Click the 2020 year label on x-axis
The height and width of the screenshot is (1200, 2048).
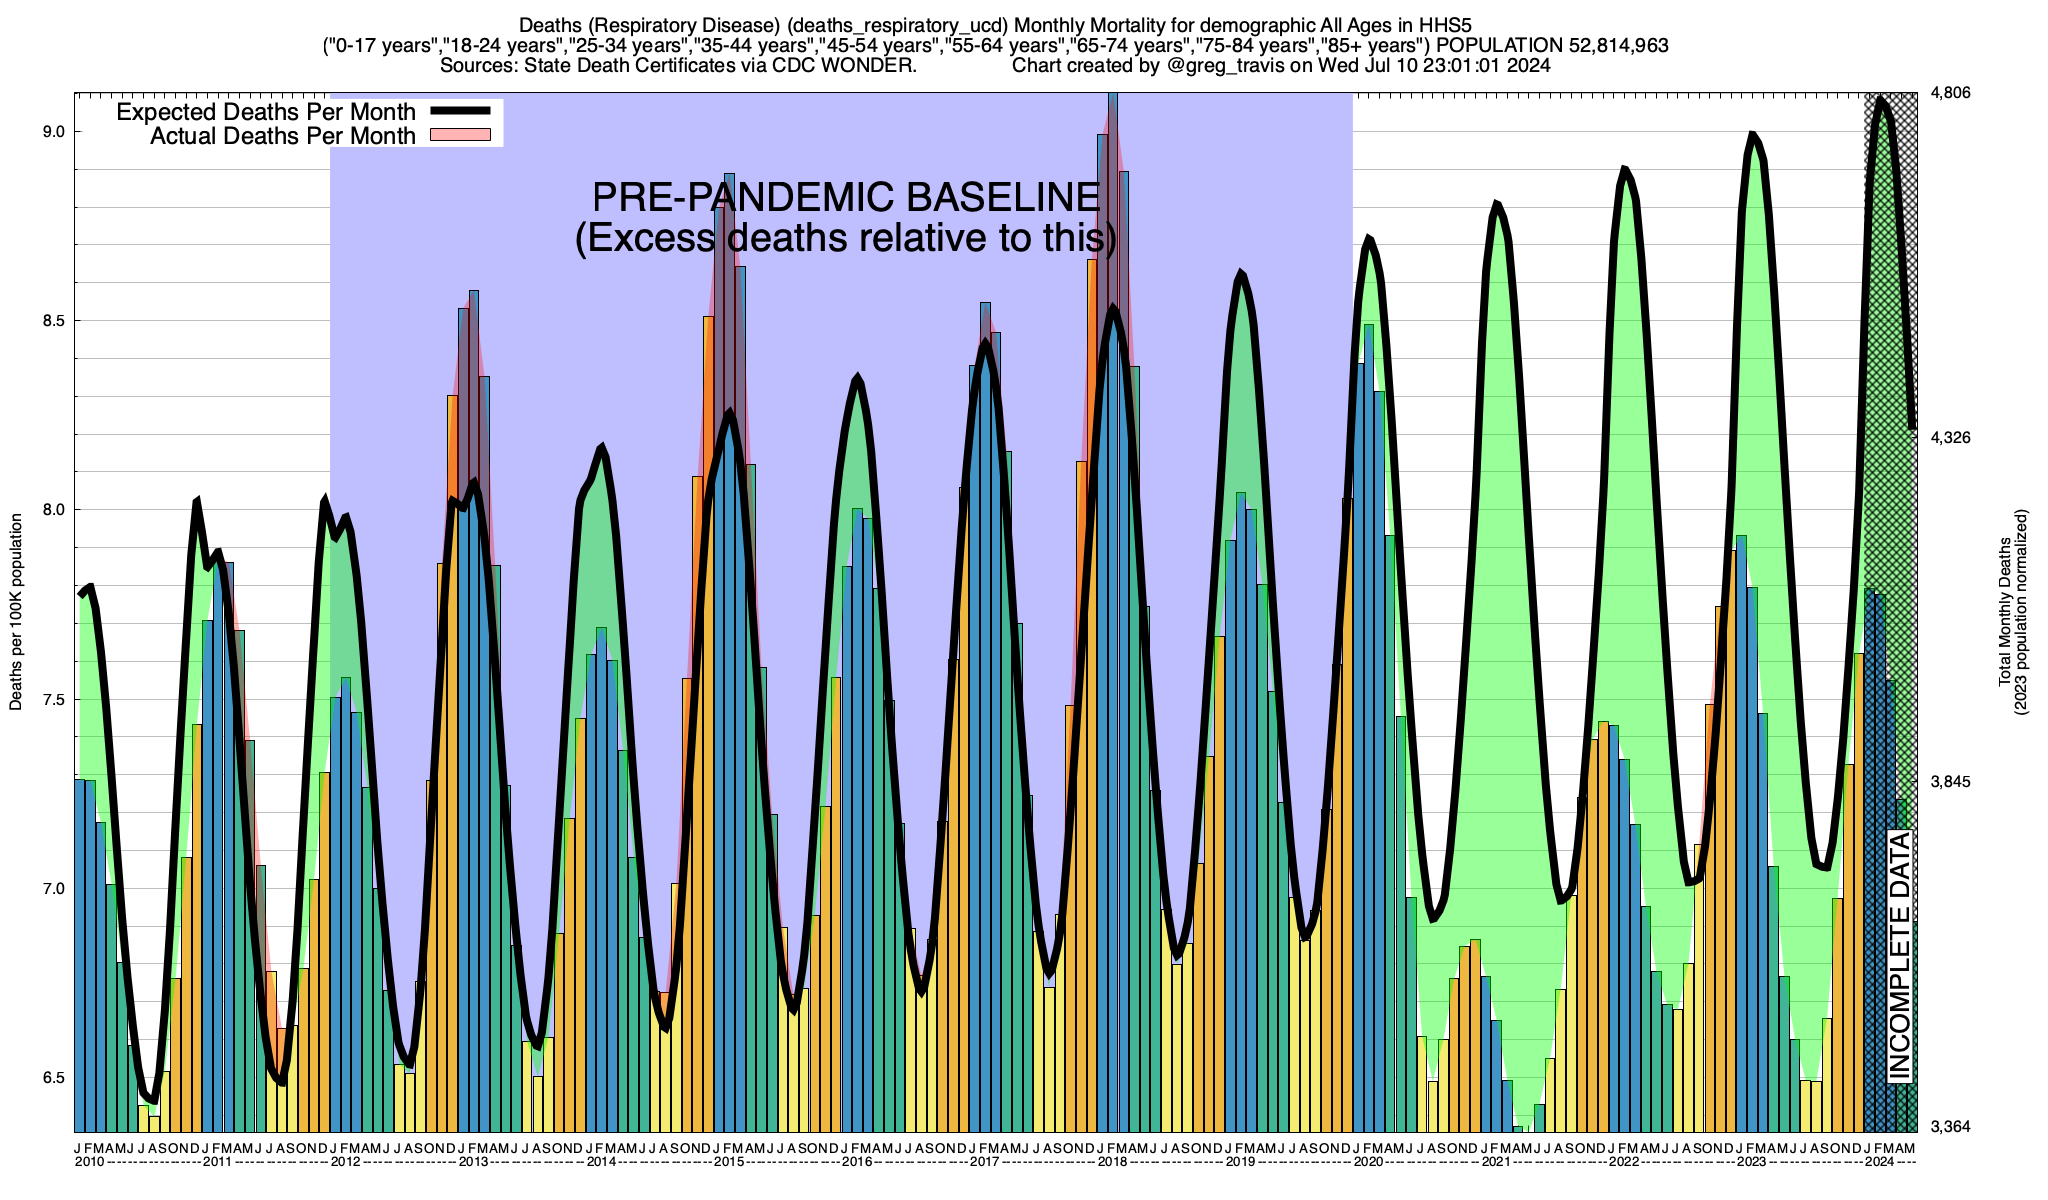pos(1368,1162)
